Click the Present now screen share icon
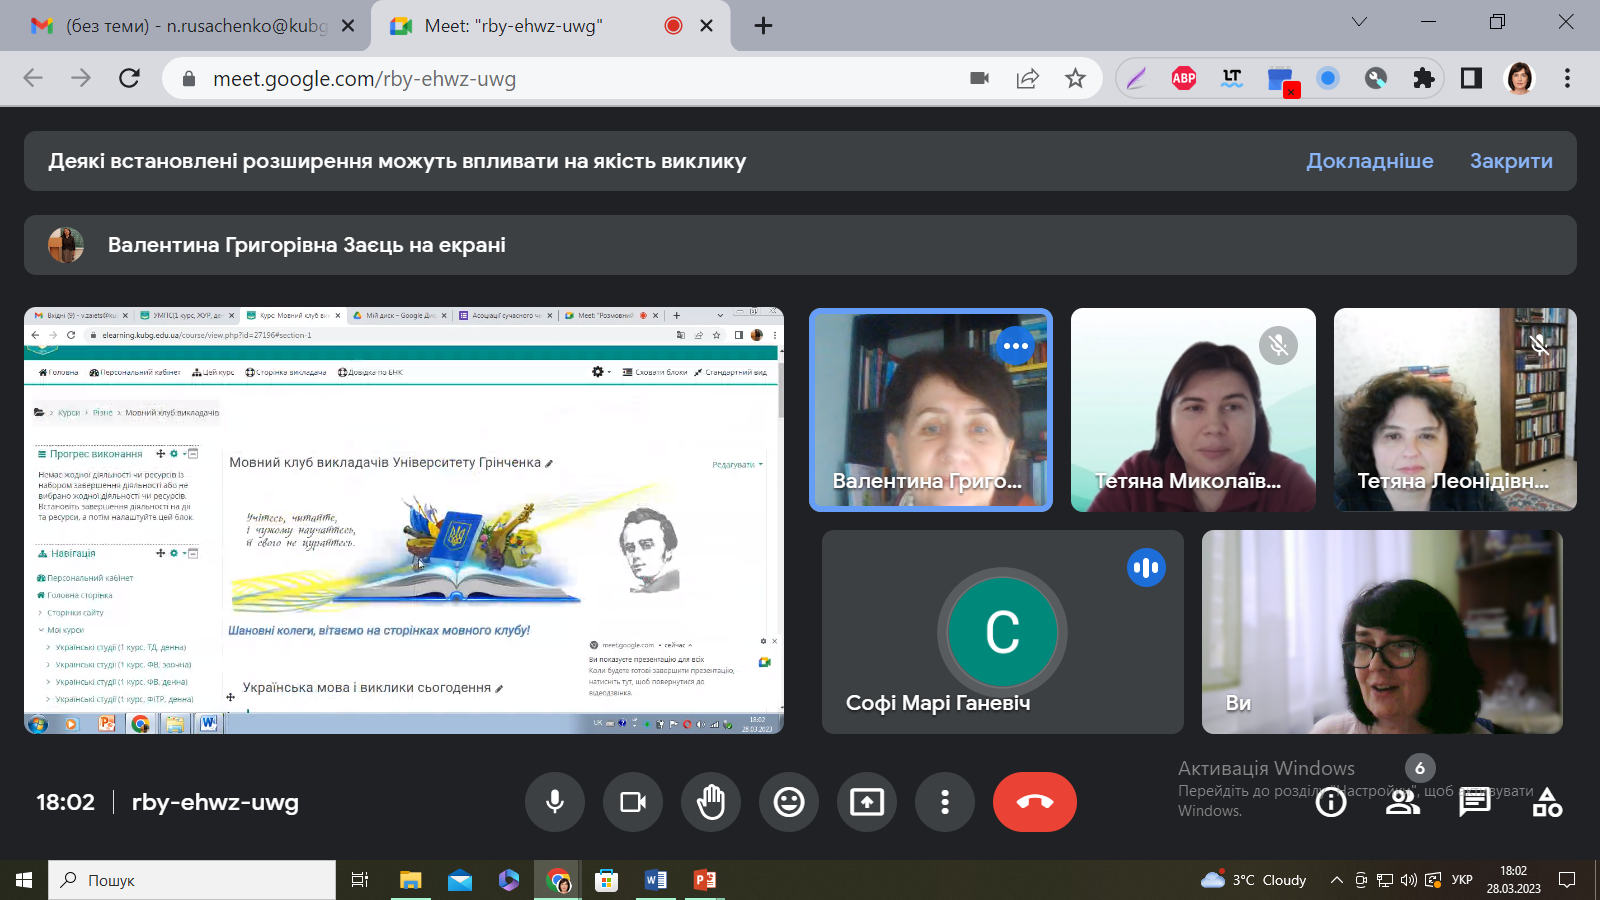The image size is (1600, 900). coord(867,802)
